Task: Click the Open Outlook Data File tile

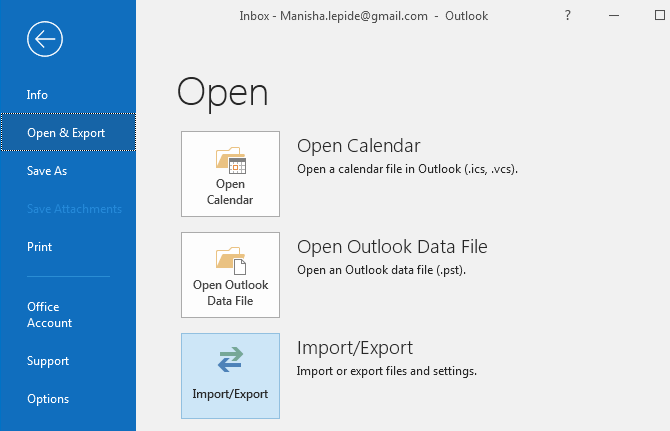Action: (x=230, y=275)
